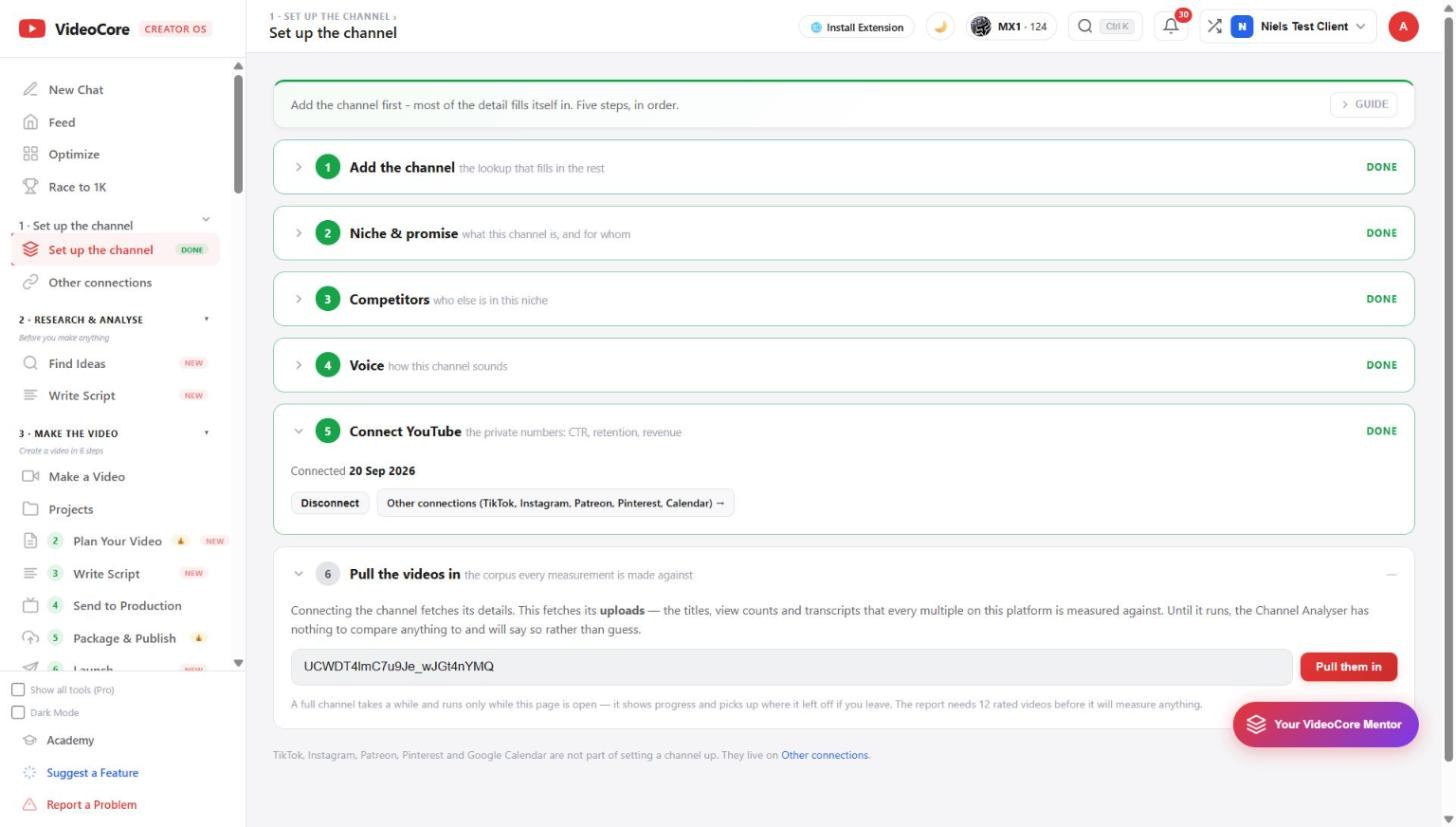The height and width of the screenshot is (827, 1456).
Task: Follow the Other connections link in footer note
Action: [x=825, y=755]
